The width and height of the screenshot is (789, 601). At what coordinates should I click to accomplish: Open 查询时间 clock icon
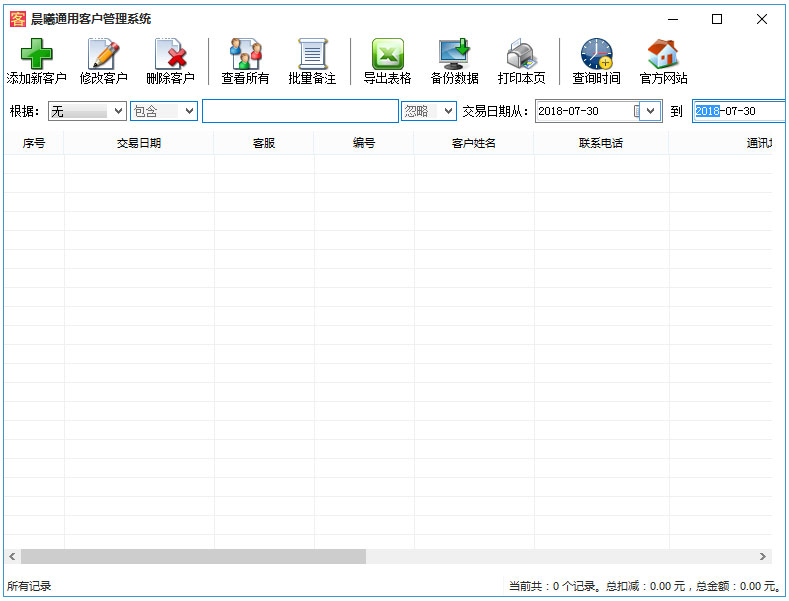click(596, 61)
